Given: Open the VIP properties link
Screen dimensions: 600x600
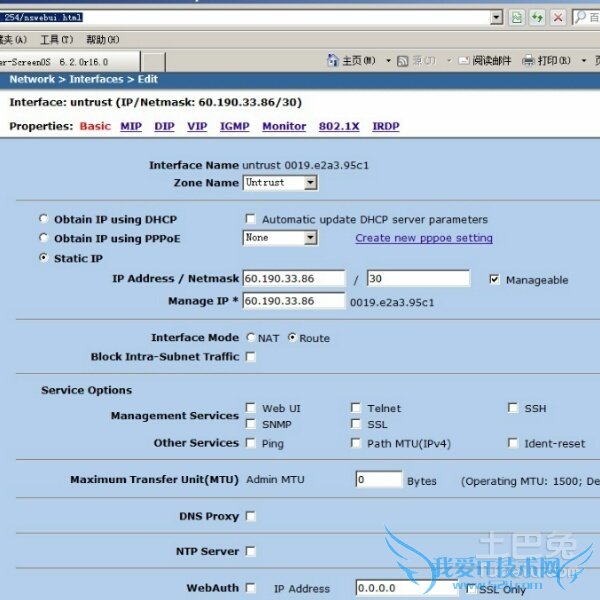Looking at the screenshot, I should pyautogui.click(x=197, y=126).
